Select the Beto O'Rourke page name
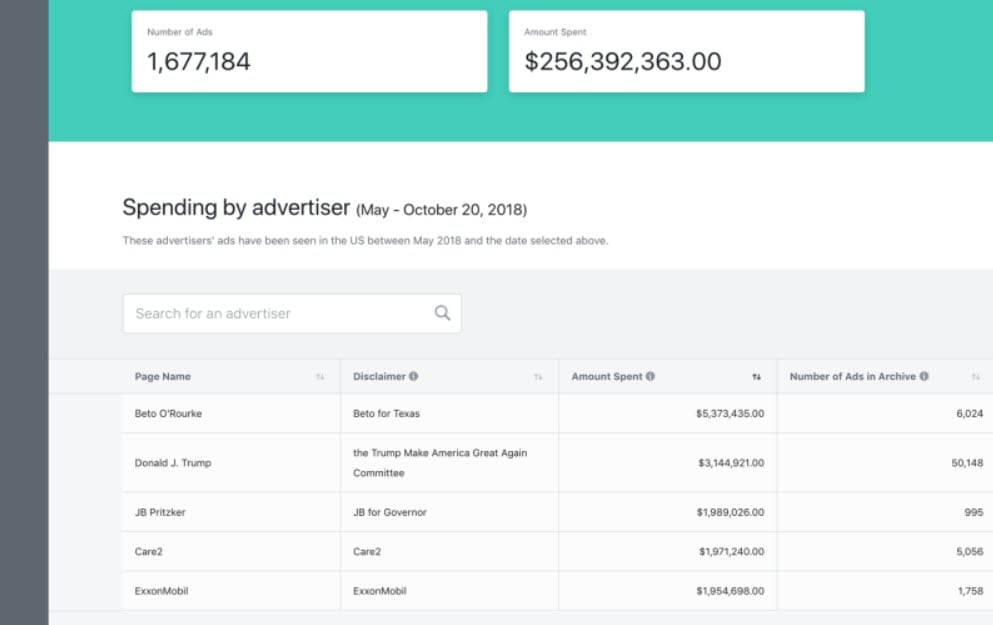 (168, 414)
